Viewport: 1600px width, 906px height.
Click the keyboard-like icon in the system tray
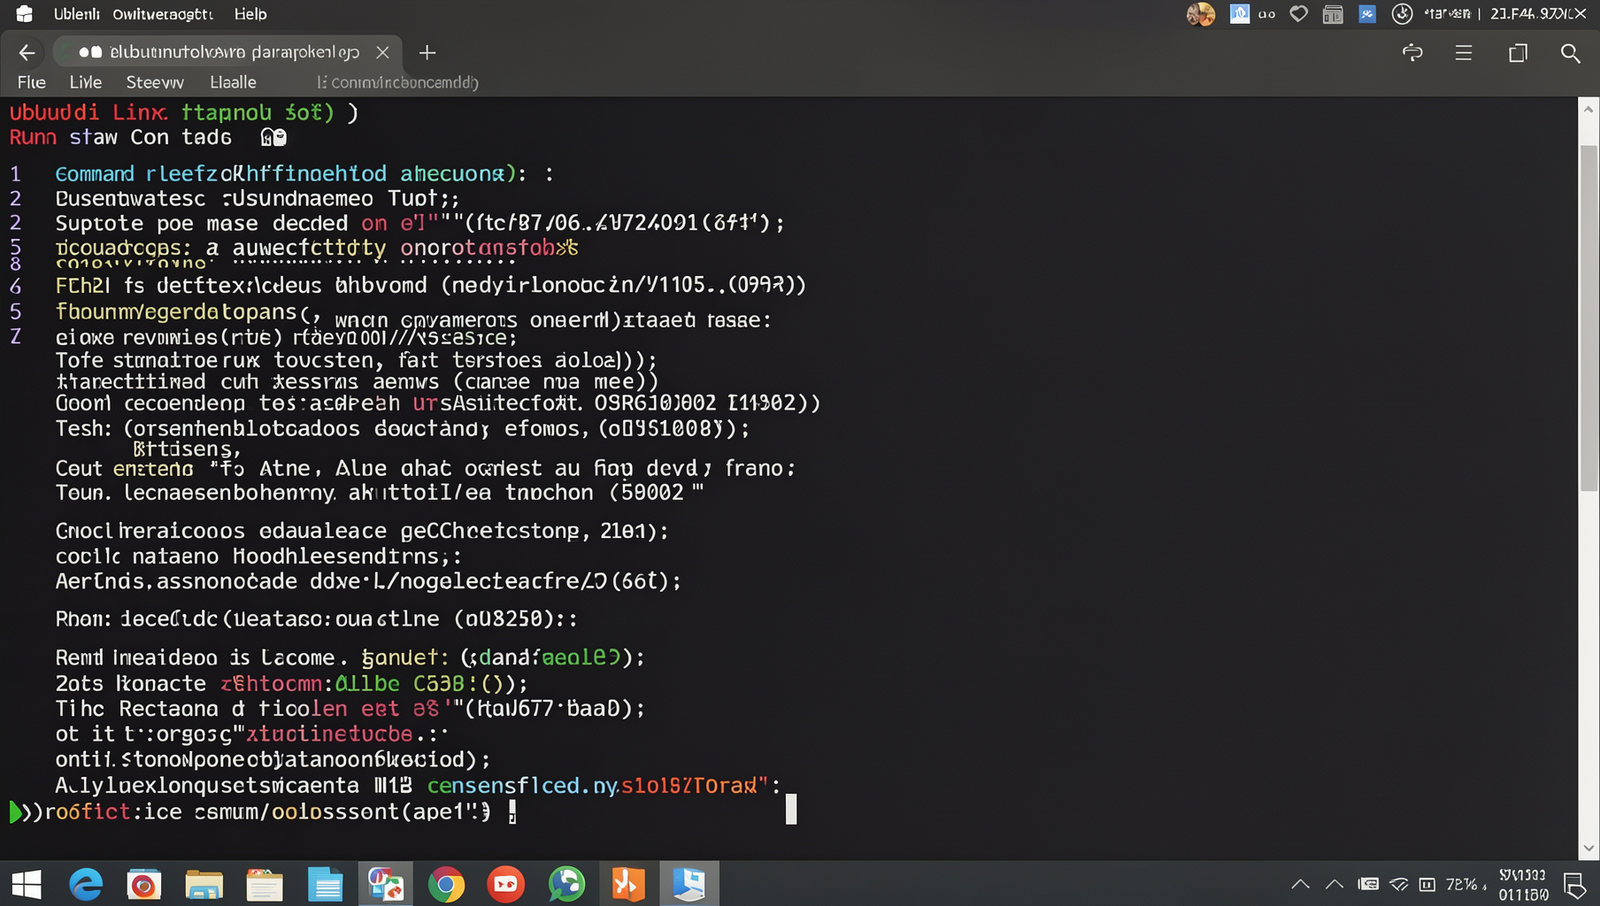pos(1368,884)
